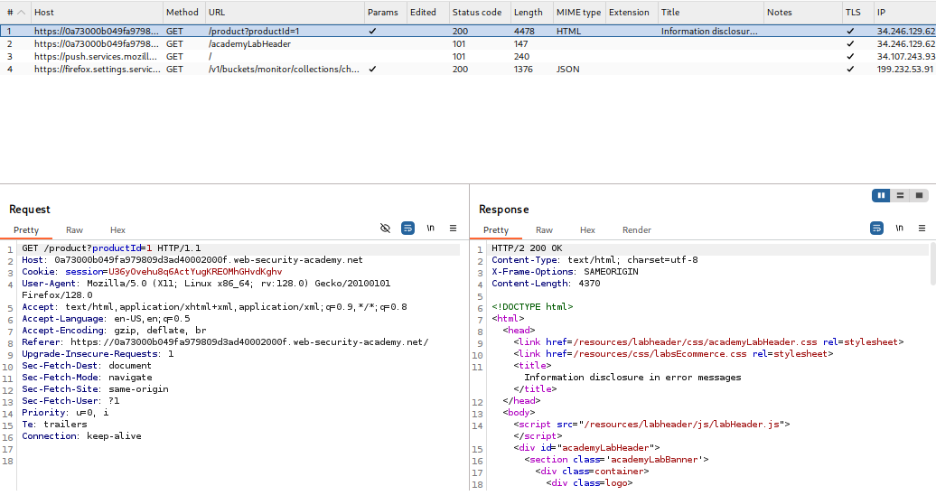Switch to the Raw tab in Request
This screenshot has width=936, height=492.
[74, 230]
